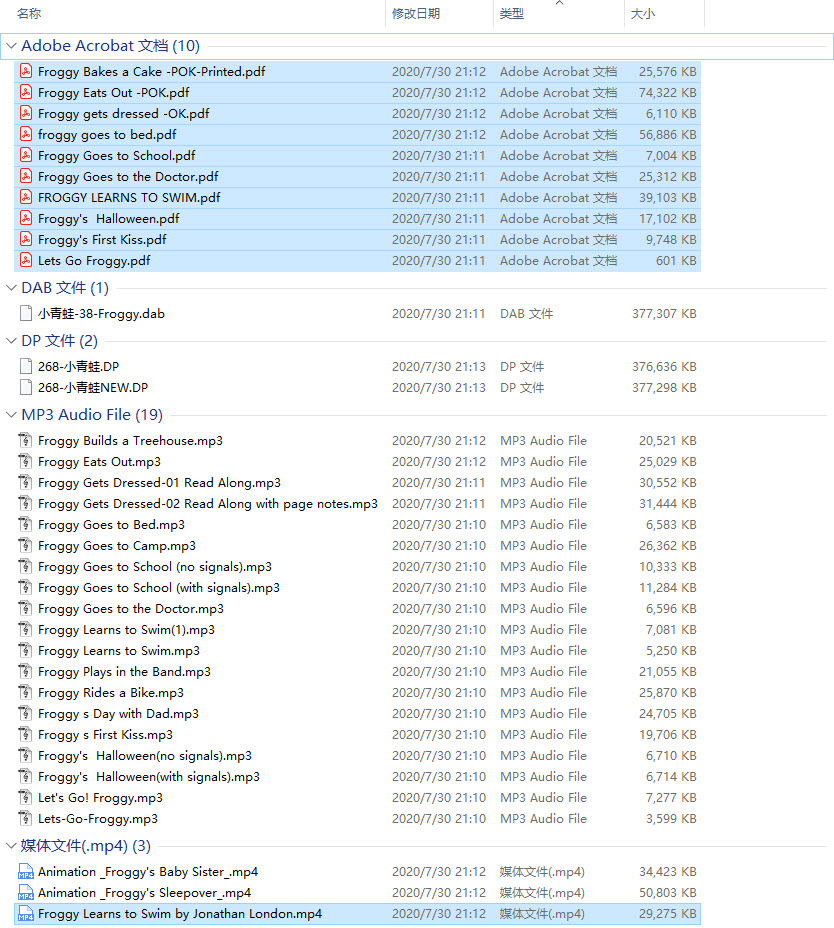Viewport: 834px width, 928px height.
Task: Sort by 名称 column header
Action: pyautogui.click(x=30, y=13)
